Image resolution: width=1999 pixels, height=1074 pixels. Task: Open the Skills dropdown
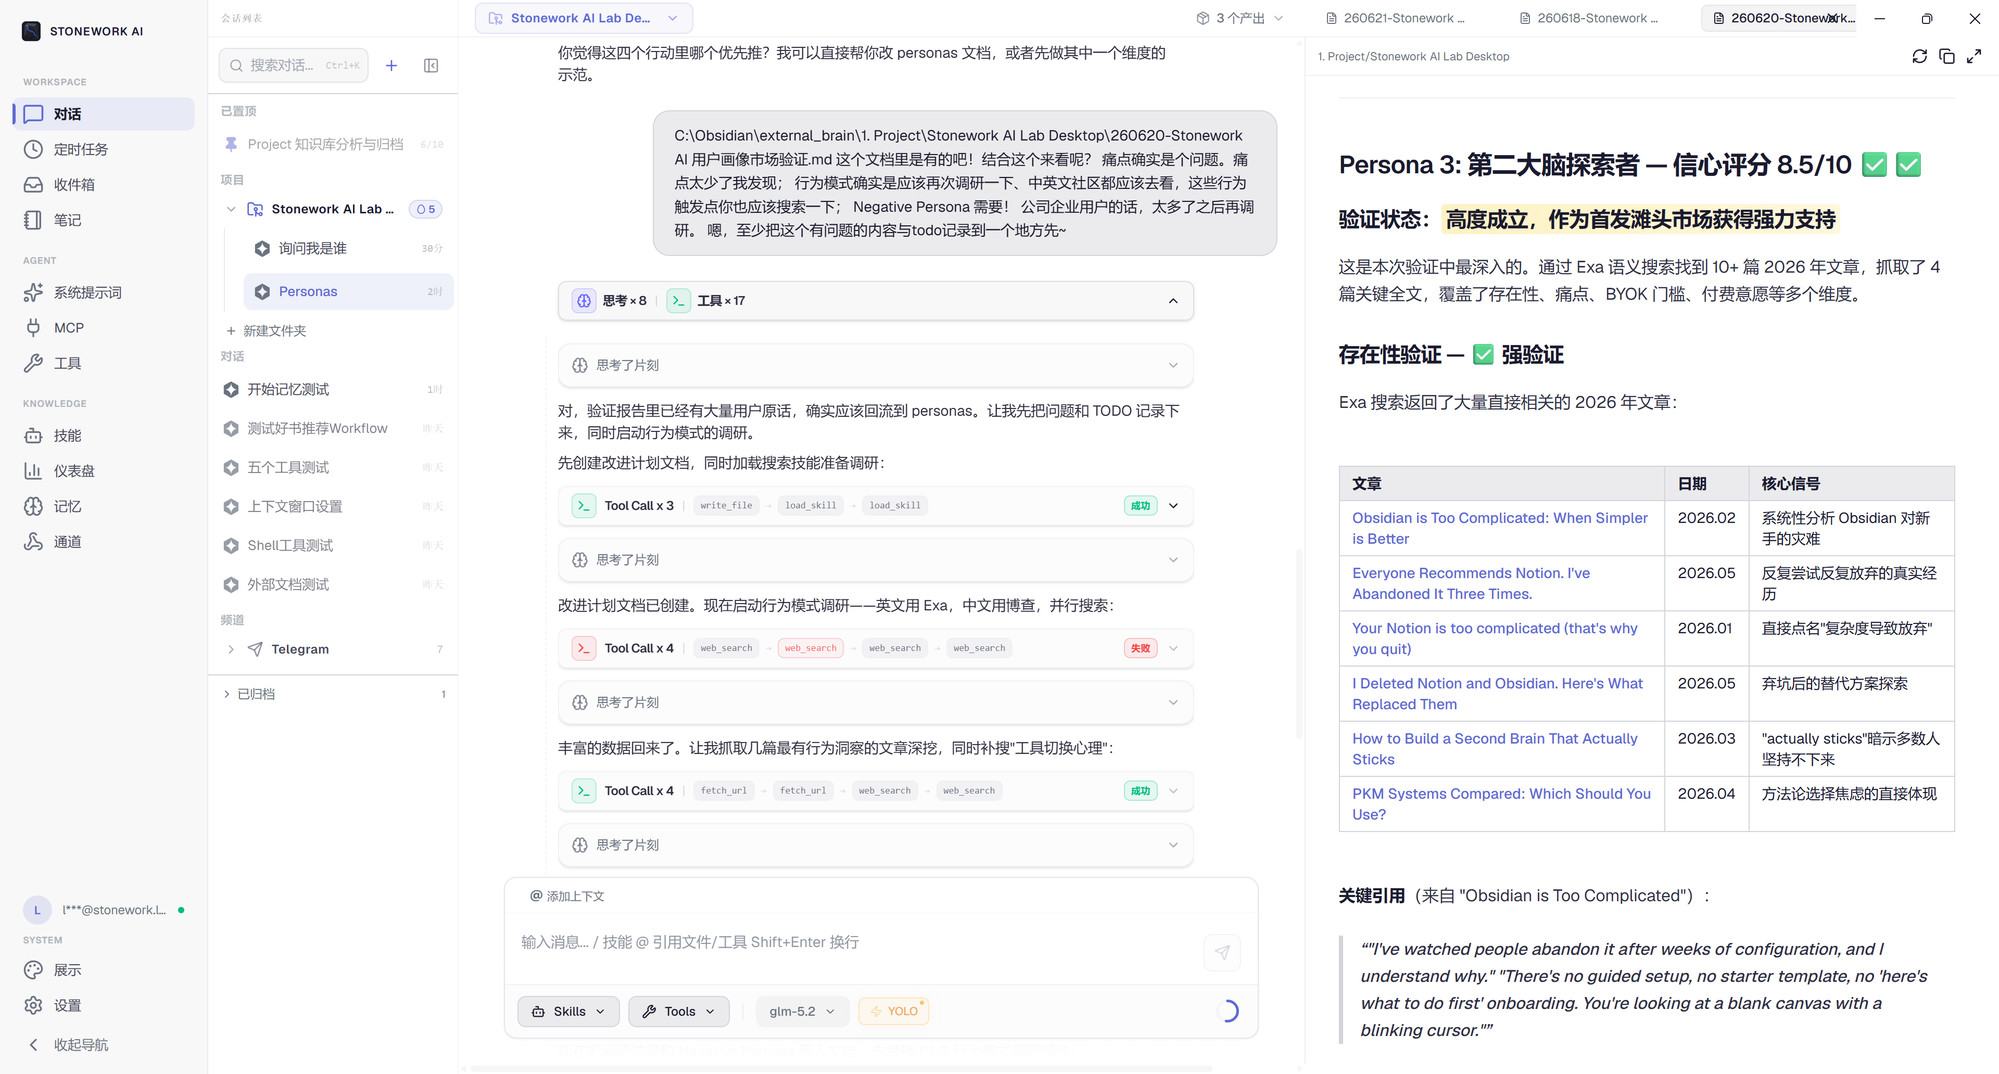tap(568, 1011)
